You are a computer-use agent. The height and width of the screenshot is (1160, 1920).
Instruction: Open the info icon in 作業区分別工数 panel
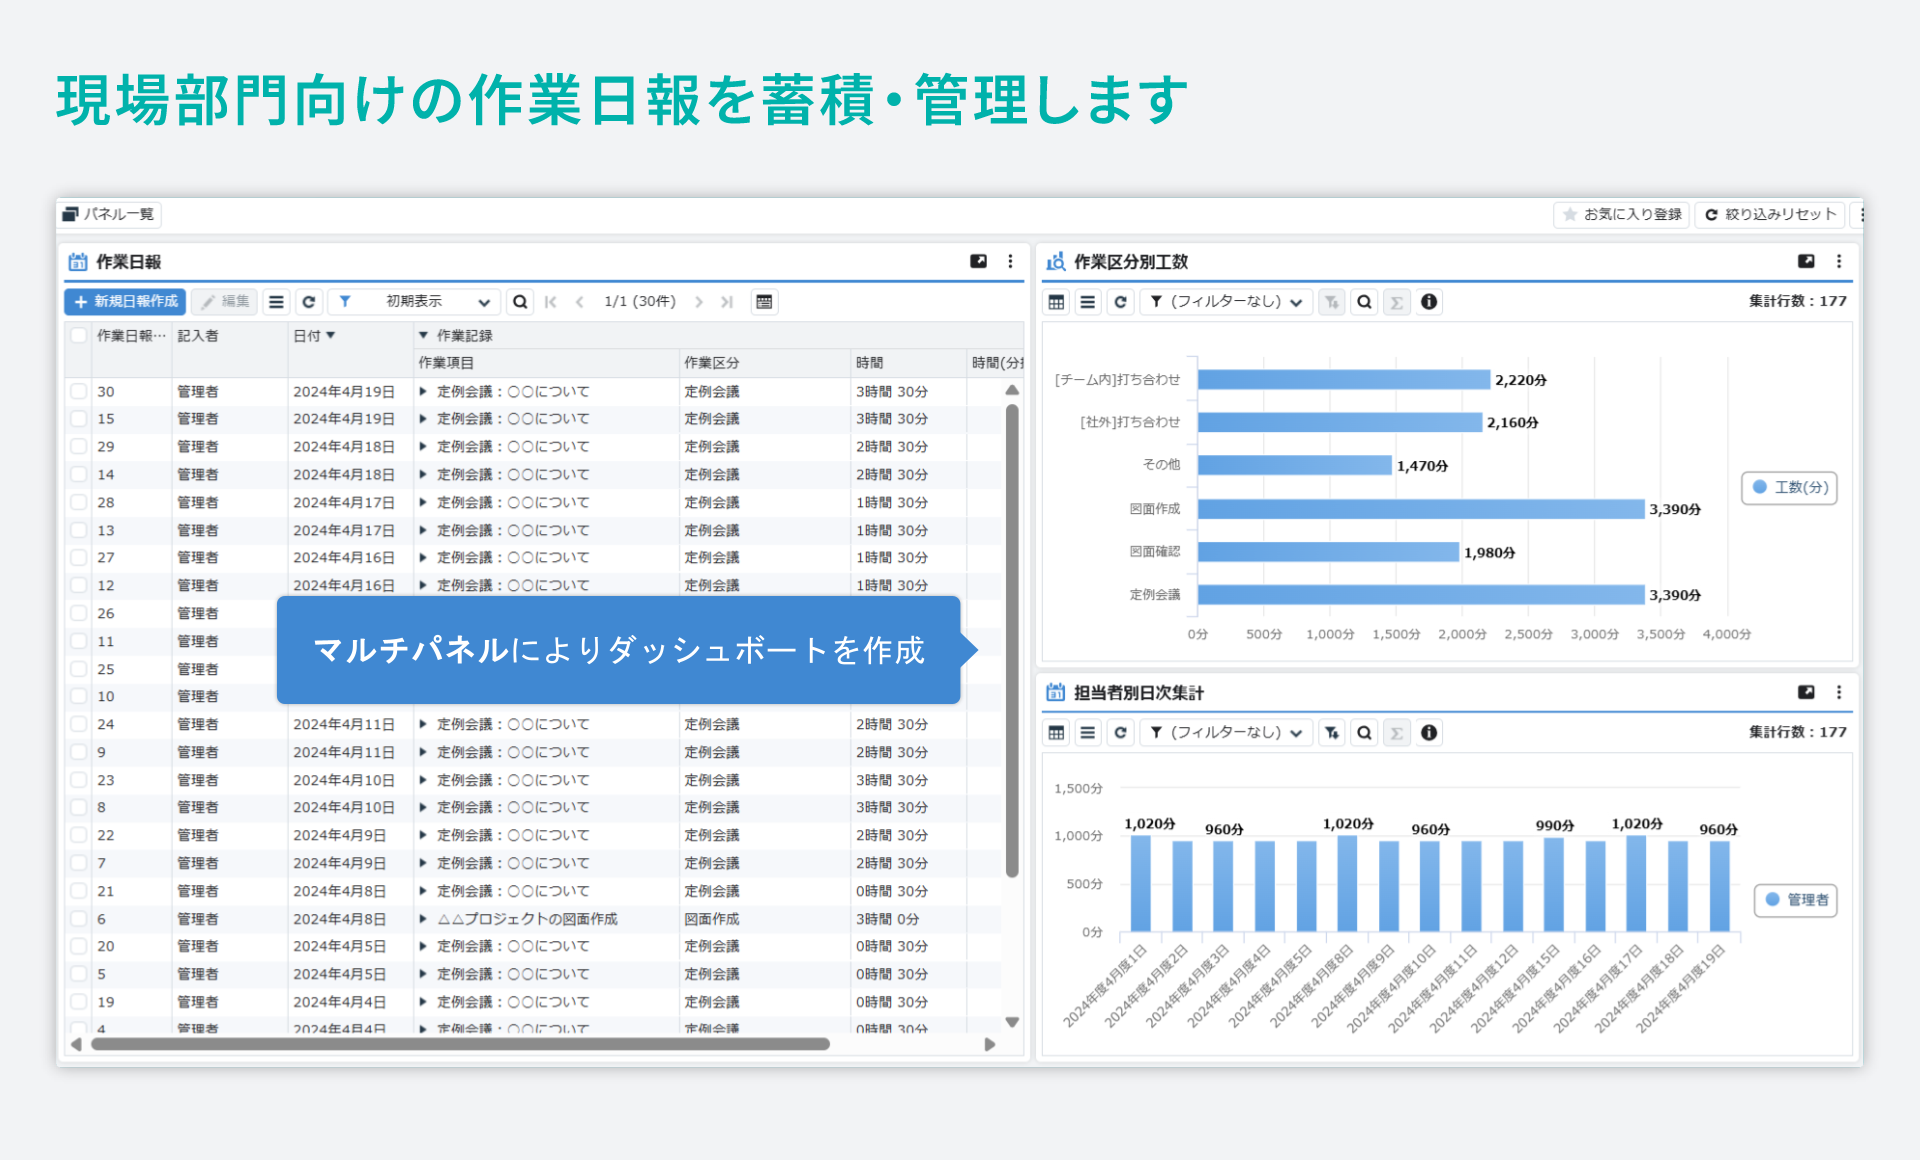click(1429, 301)
